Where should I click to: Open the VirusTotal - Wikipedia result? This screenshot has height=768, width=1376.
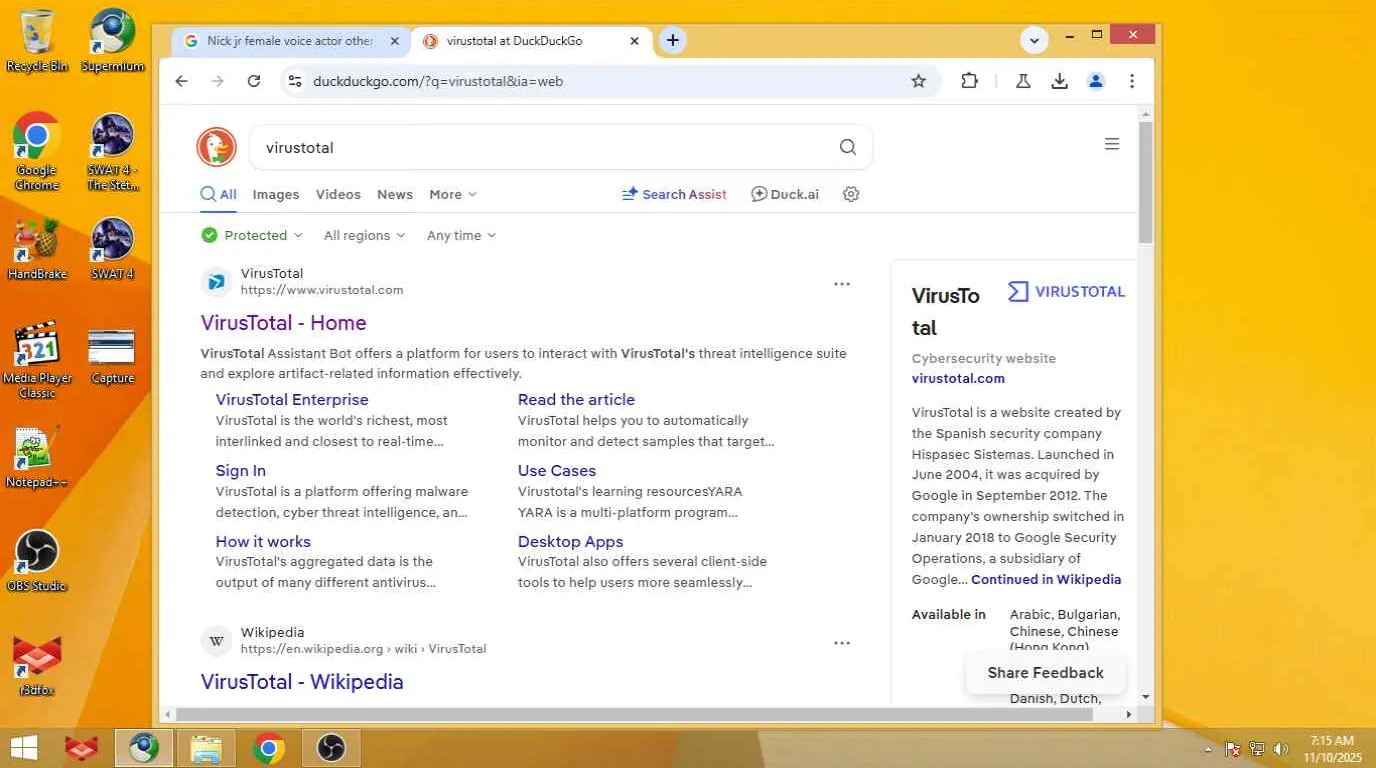[x=302, y=681]
